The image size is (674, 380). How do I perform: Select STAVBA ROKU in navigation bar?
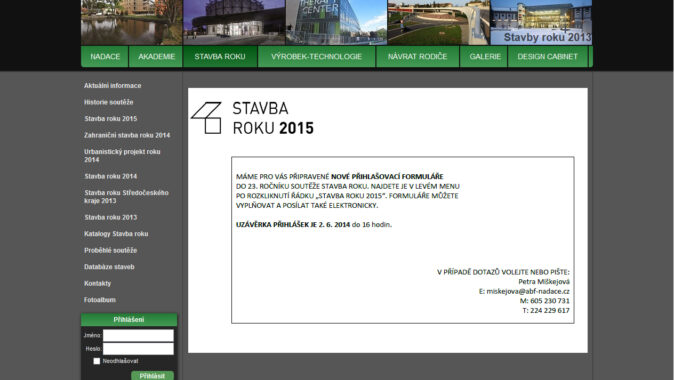click(220, 57)
